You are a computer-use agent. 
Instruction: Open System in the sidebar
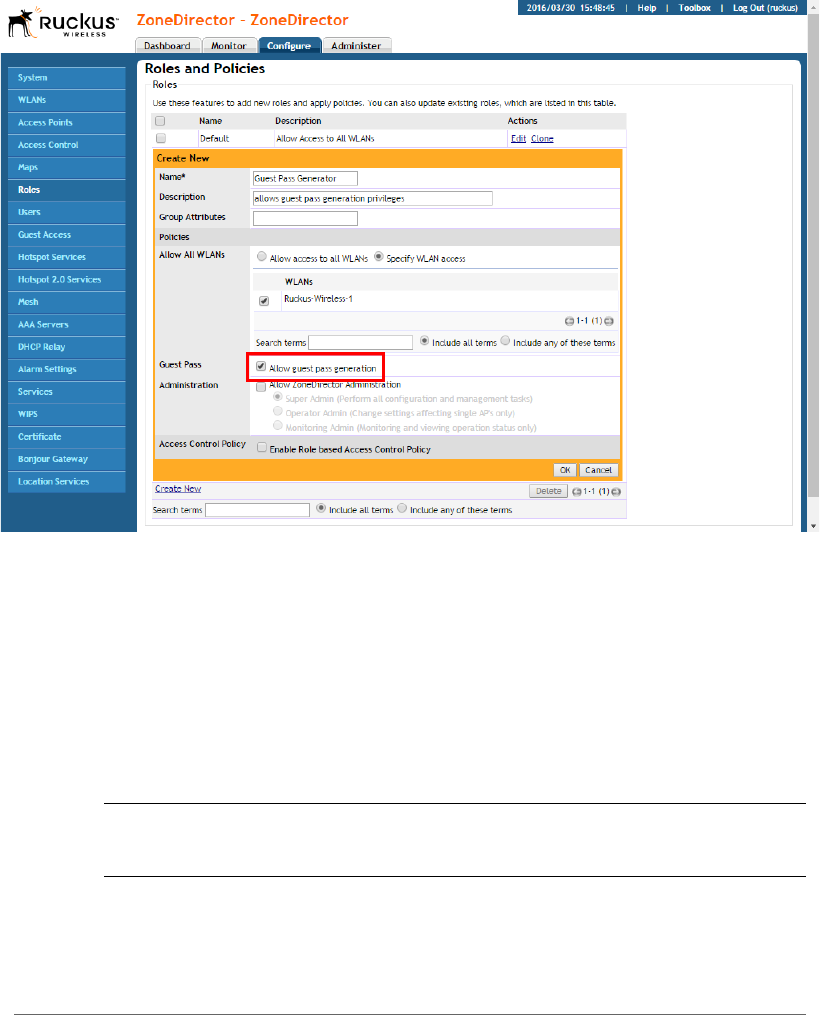67,78
